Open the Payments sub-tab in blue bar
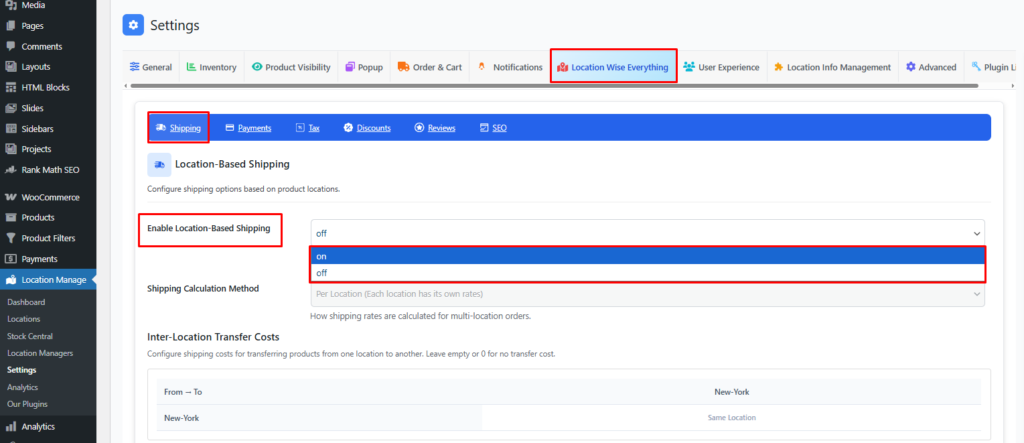 248,128
